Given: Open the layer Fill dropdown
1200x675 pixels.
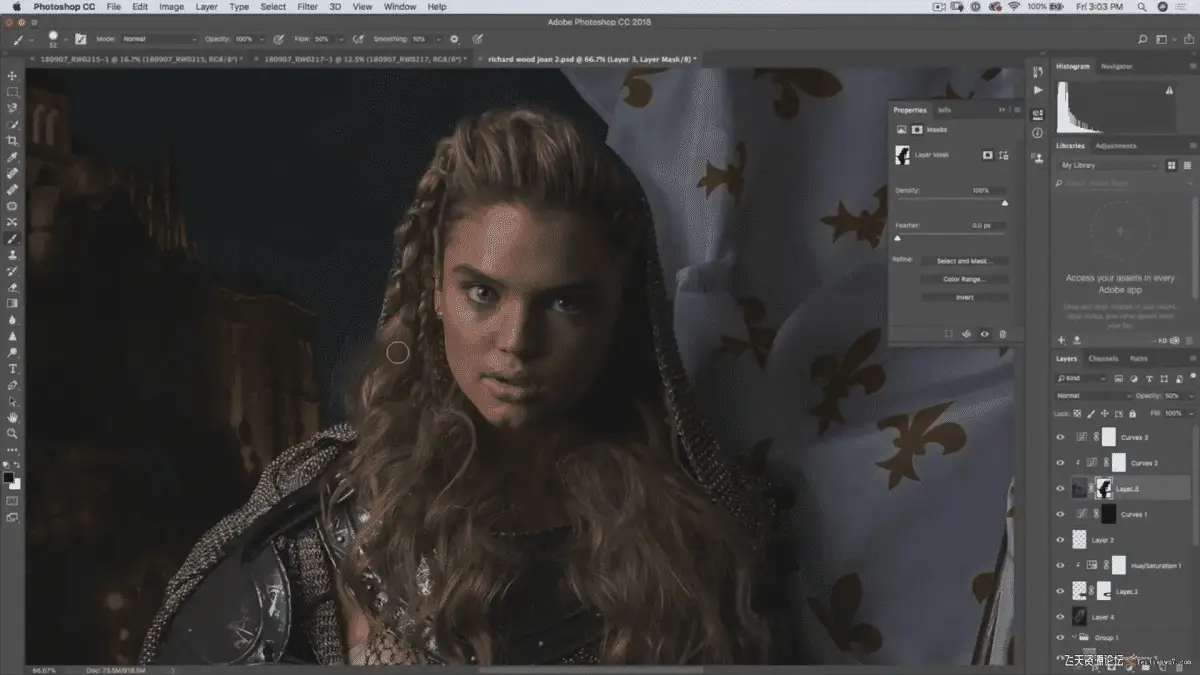Looking at the screenshot, I should coord(1189,413).
